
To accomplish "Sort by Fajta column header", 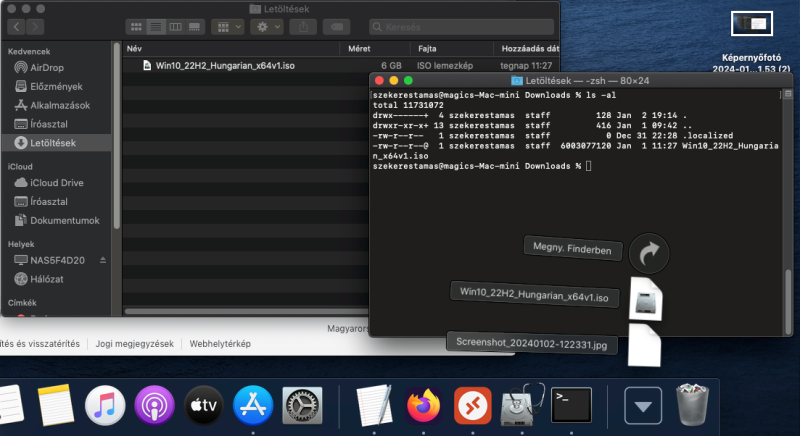I will coord(452,48).
